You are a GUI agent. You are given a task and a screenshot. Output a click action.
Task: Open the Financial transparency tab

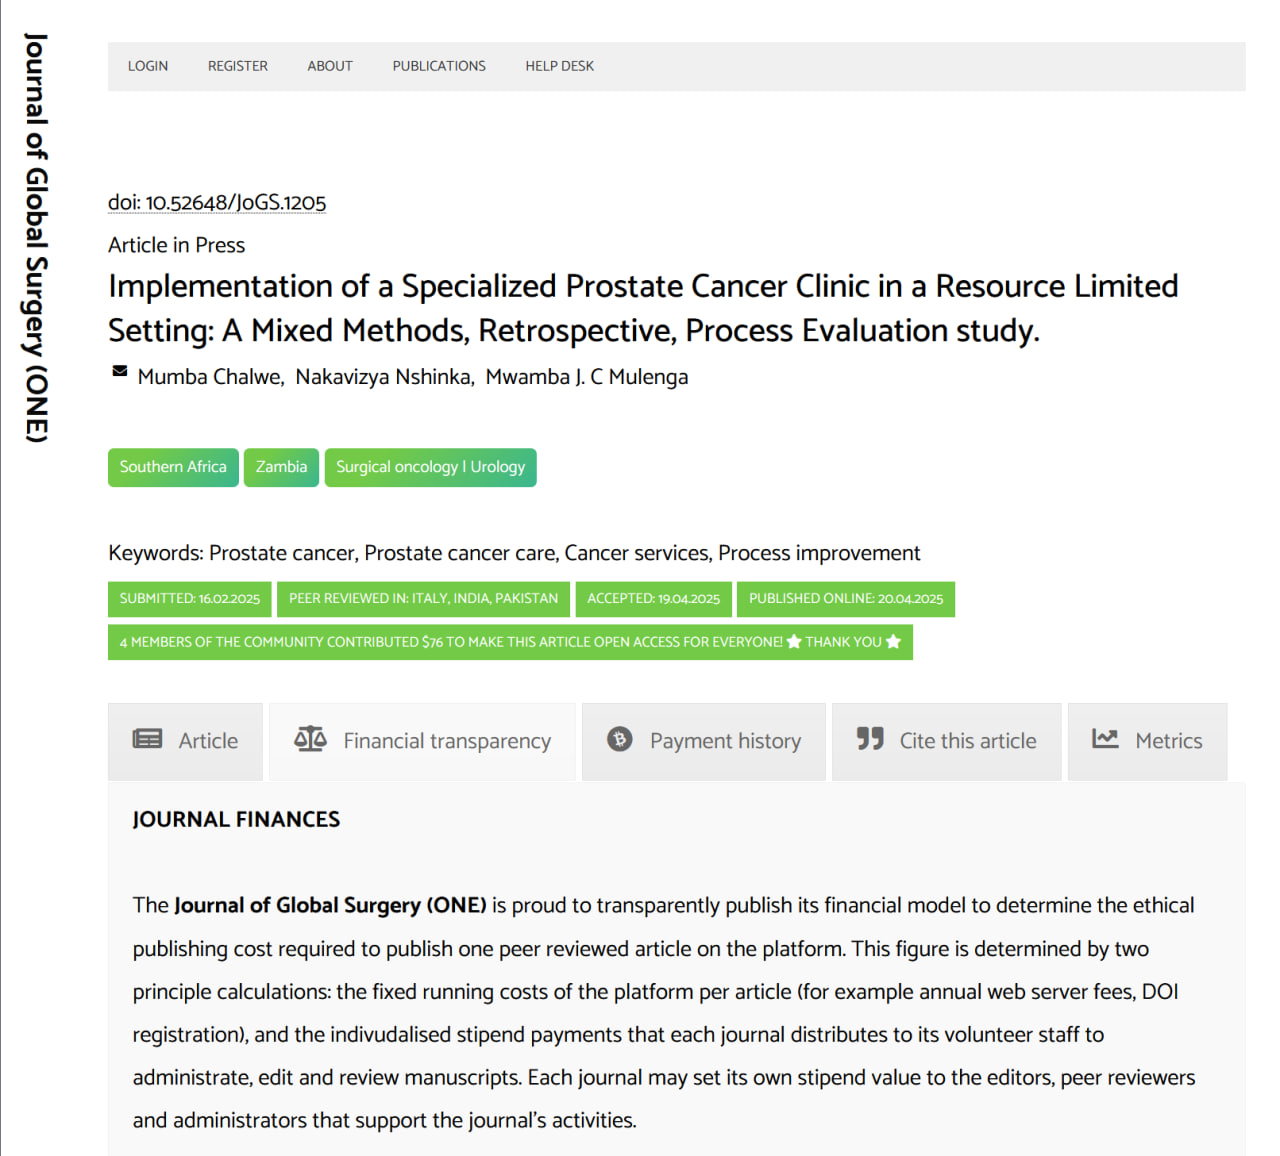[x=422, y=741]
